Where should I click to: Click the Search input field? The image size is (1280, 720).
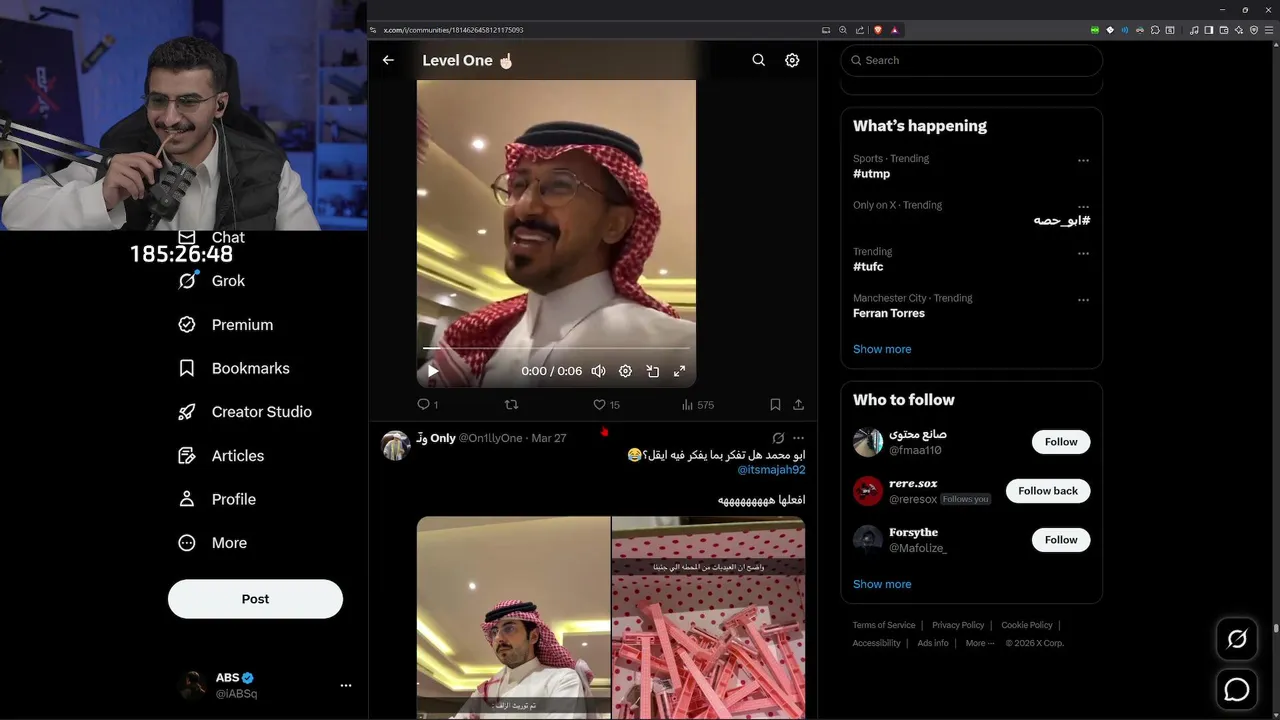(x=971, y=60)
